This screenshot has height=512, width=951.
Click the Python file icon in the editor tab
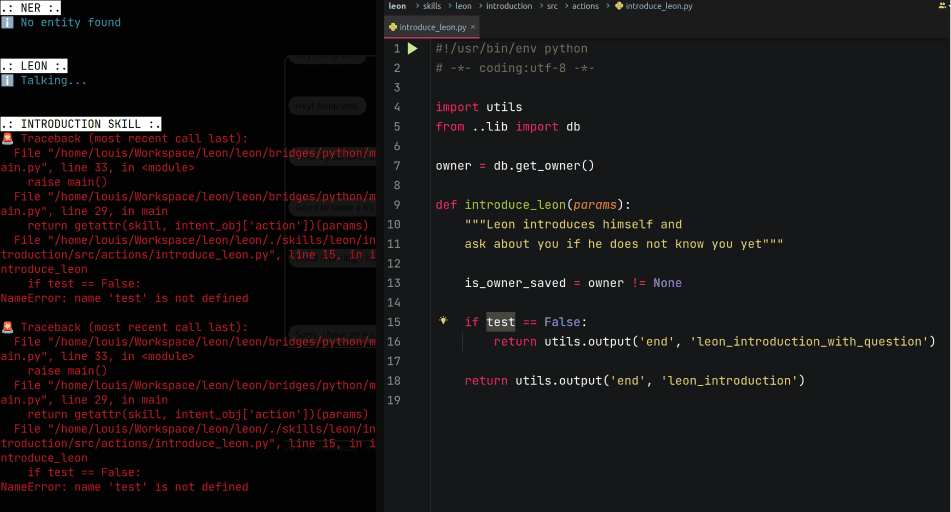(x=393, y=27)
